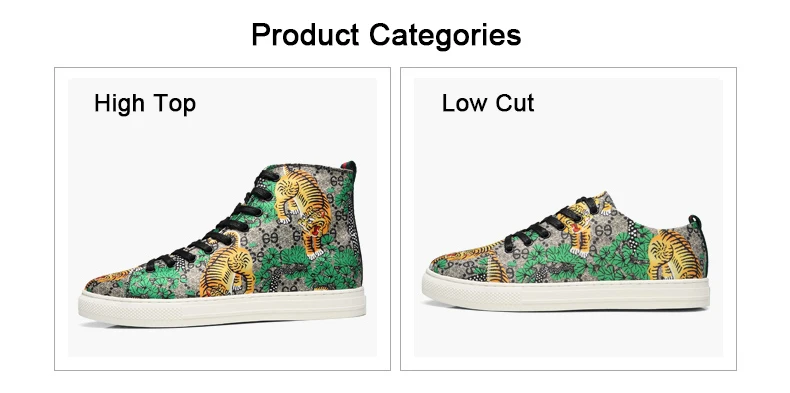Select the High Top label text
This screenshot has height=393, width=790.
point(145,103)
